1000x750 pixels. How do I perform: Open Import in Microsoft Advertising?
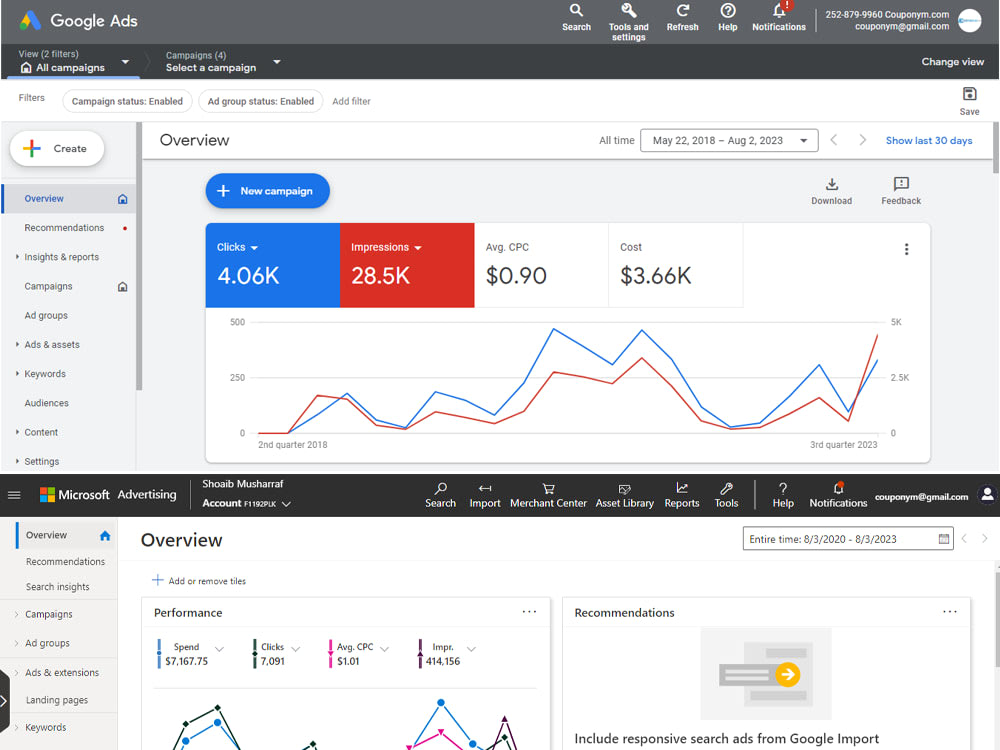[485, 489]
